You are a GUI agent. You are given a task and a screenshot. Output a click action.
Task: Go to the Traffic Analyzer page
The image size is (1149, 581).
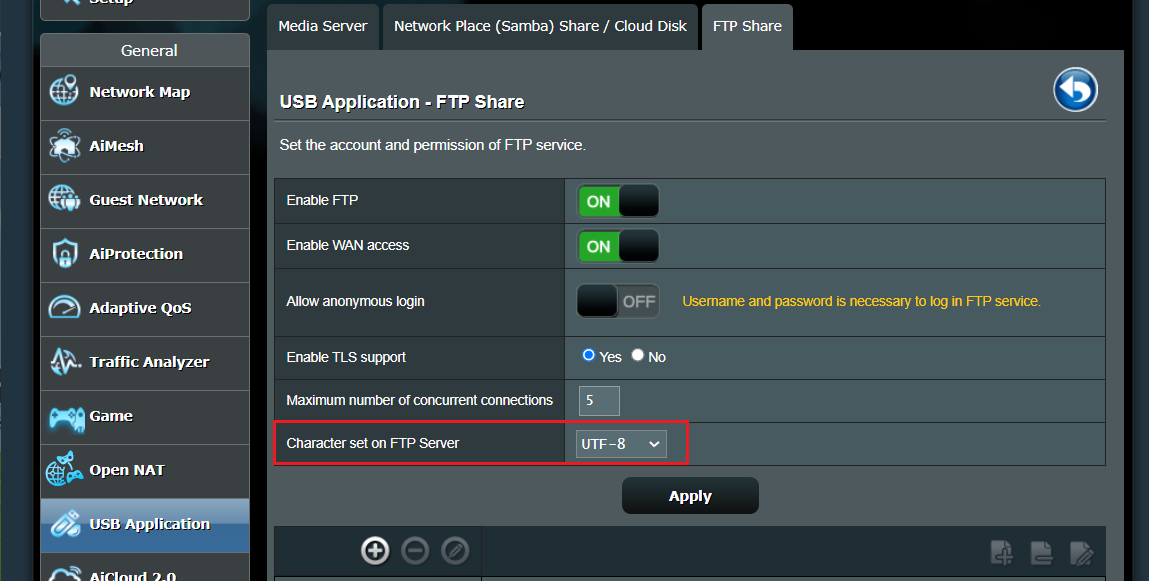[149, 362]
